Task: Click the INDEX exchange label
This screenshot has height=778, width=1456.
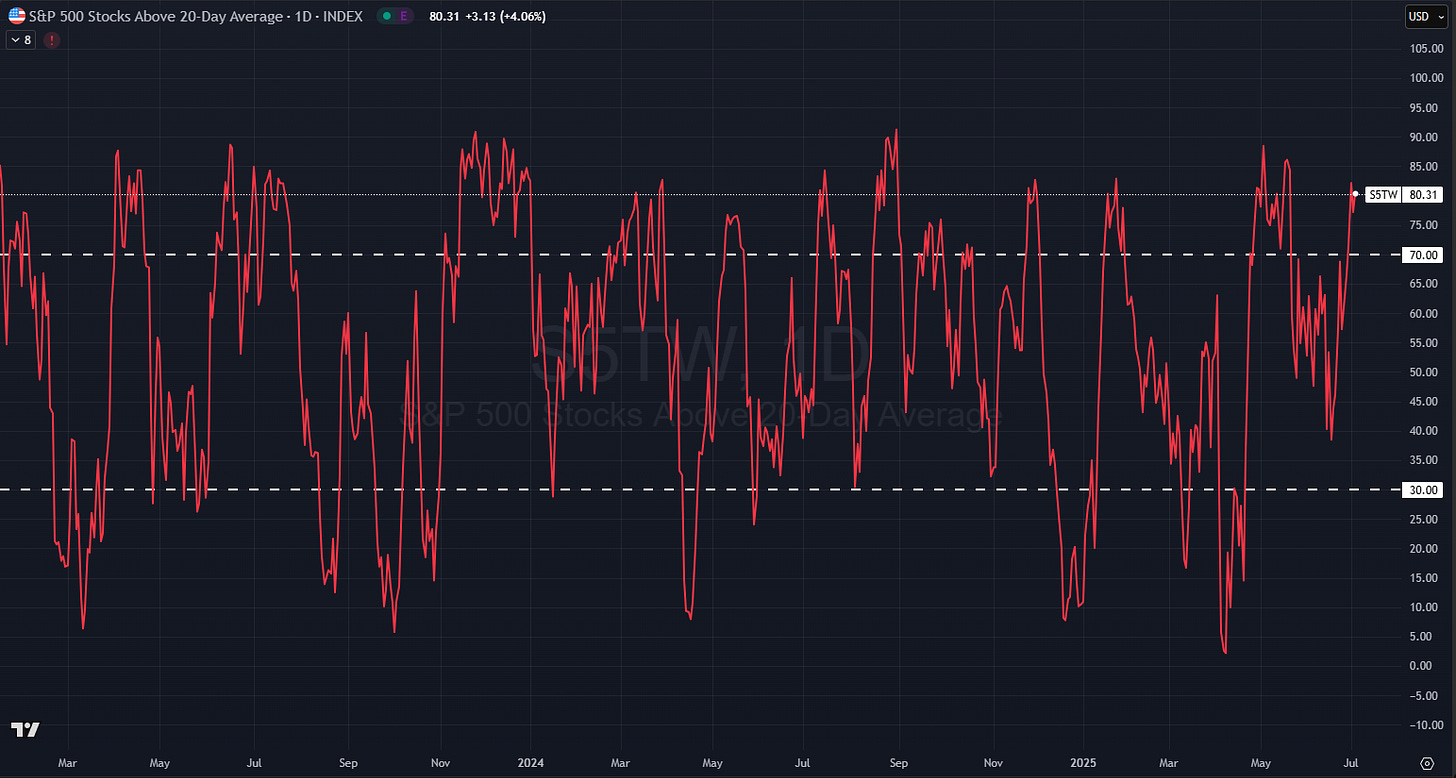Action: pos(342,17)
